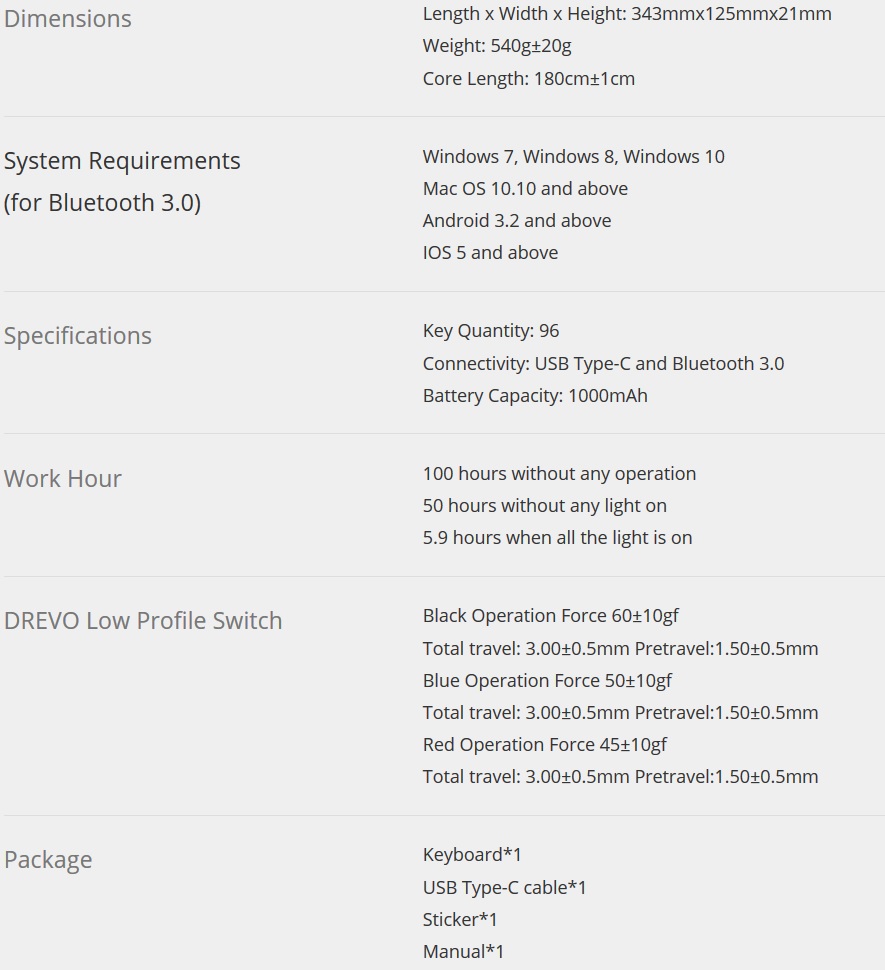Click the Work Hour heading
The height and width of the screenshot is (970, 885).
(x=63, y=479)
